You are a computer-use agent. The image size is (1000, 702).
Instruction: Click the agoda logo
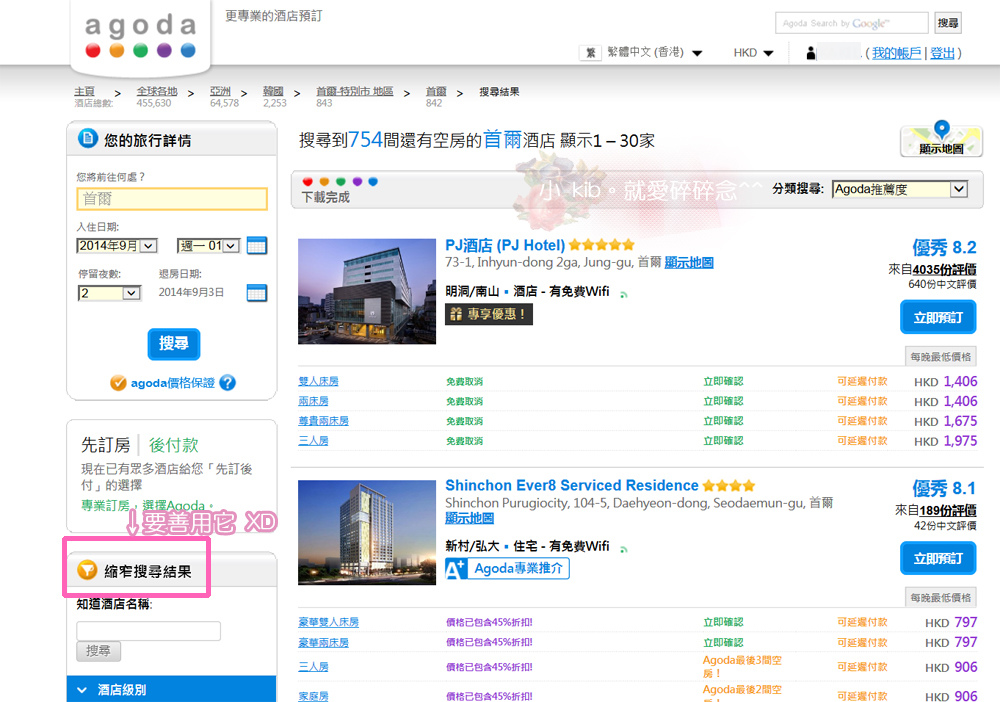[x=140, y=36]
